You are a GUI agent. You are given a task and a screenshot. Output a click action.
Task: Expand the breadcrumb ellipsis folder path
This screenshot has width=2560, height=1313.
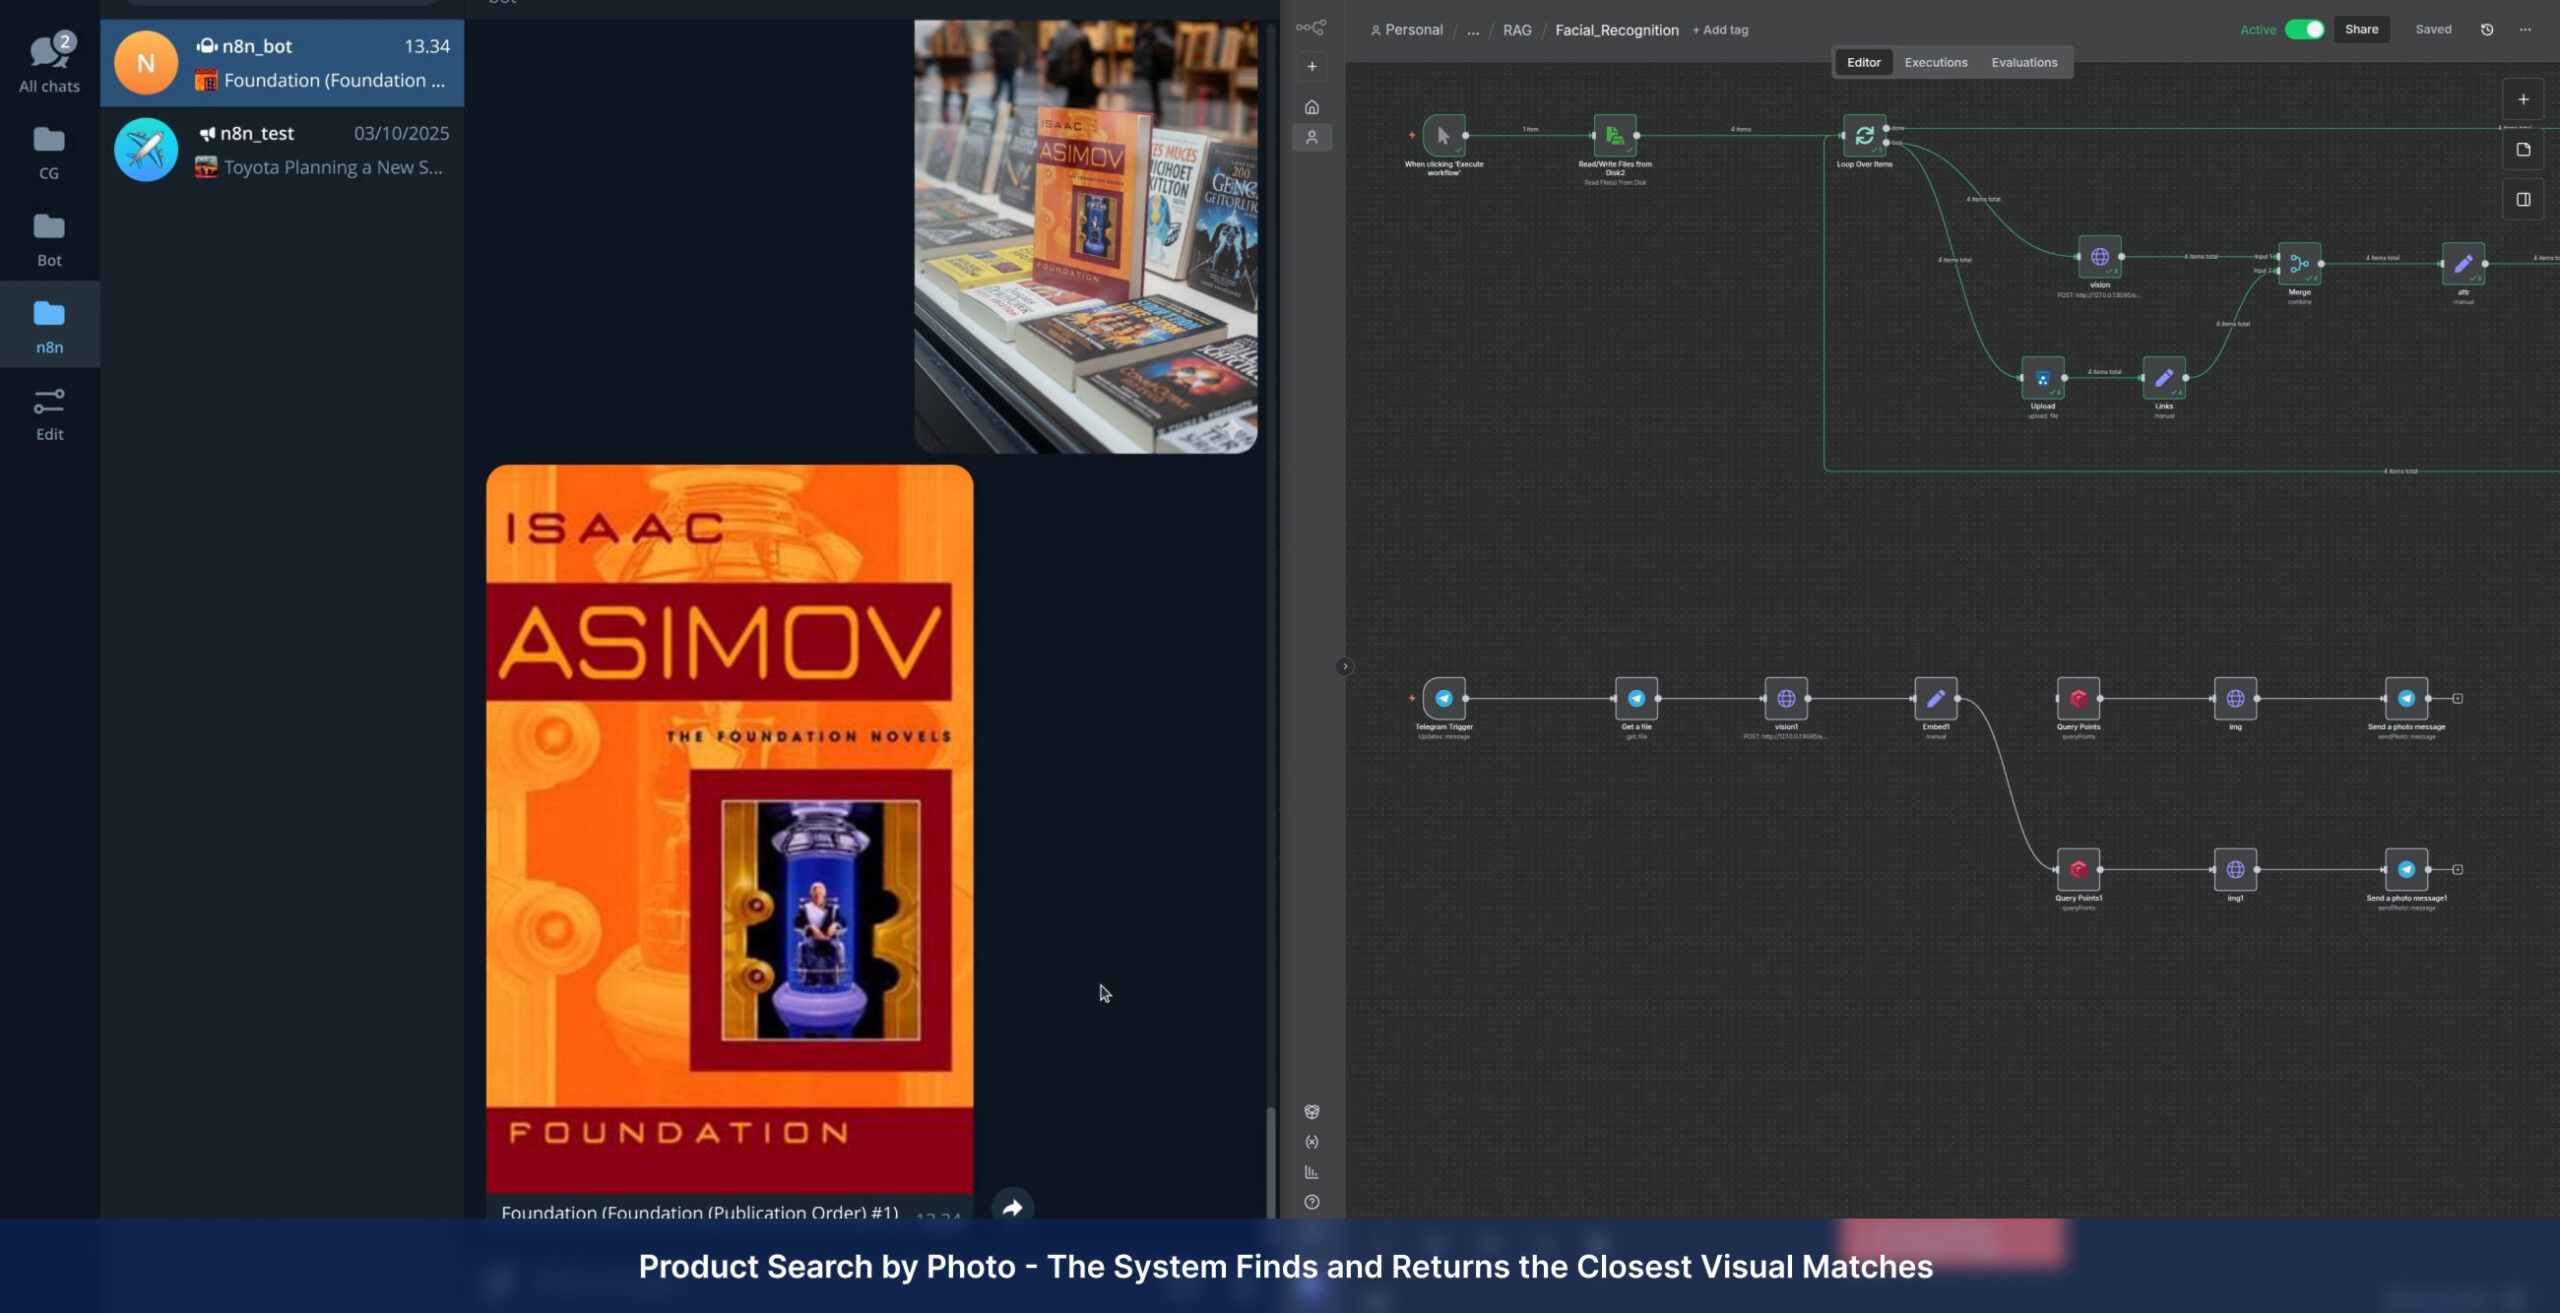click(x=1473, y=30)
